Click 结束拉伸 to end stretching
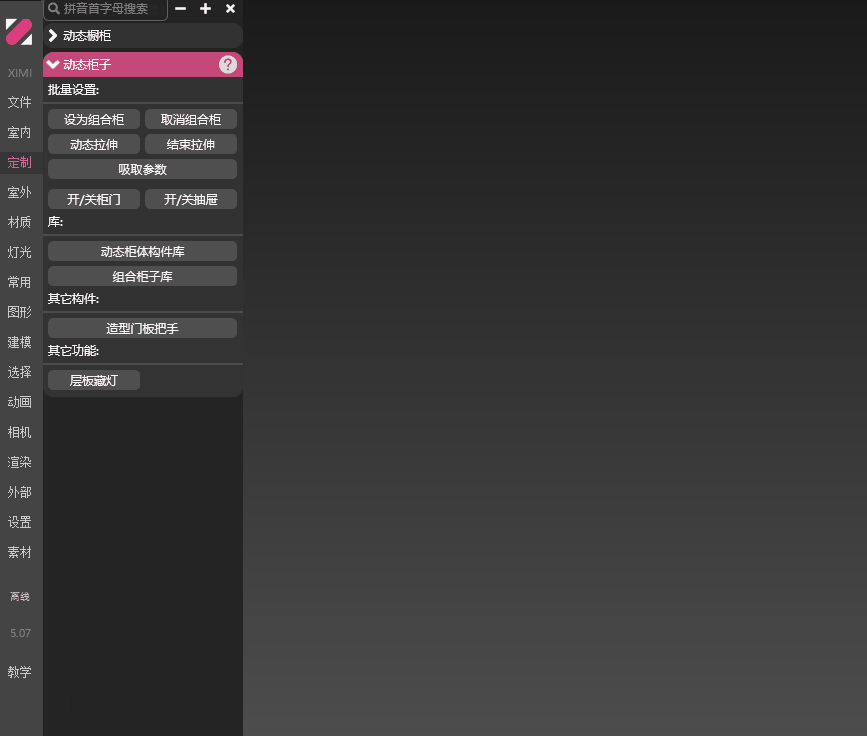 [x=191, y=144]
